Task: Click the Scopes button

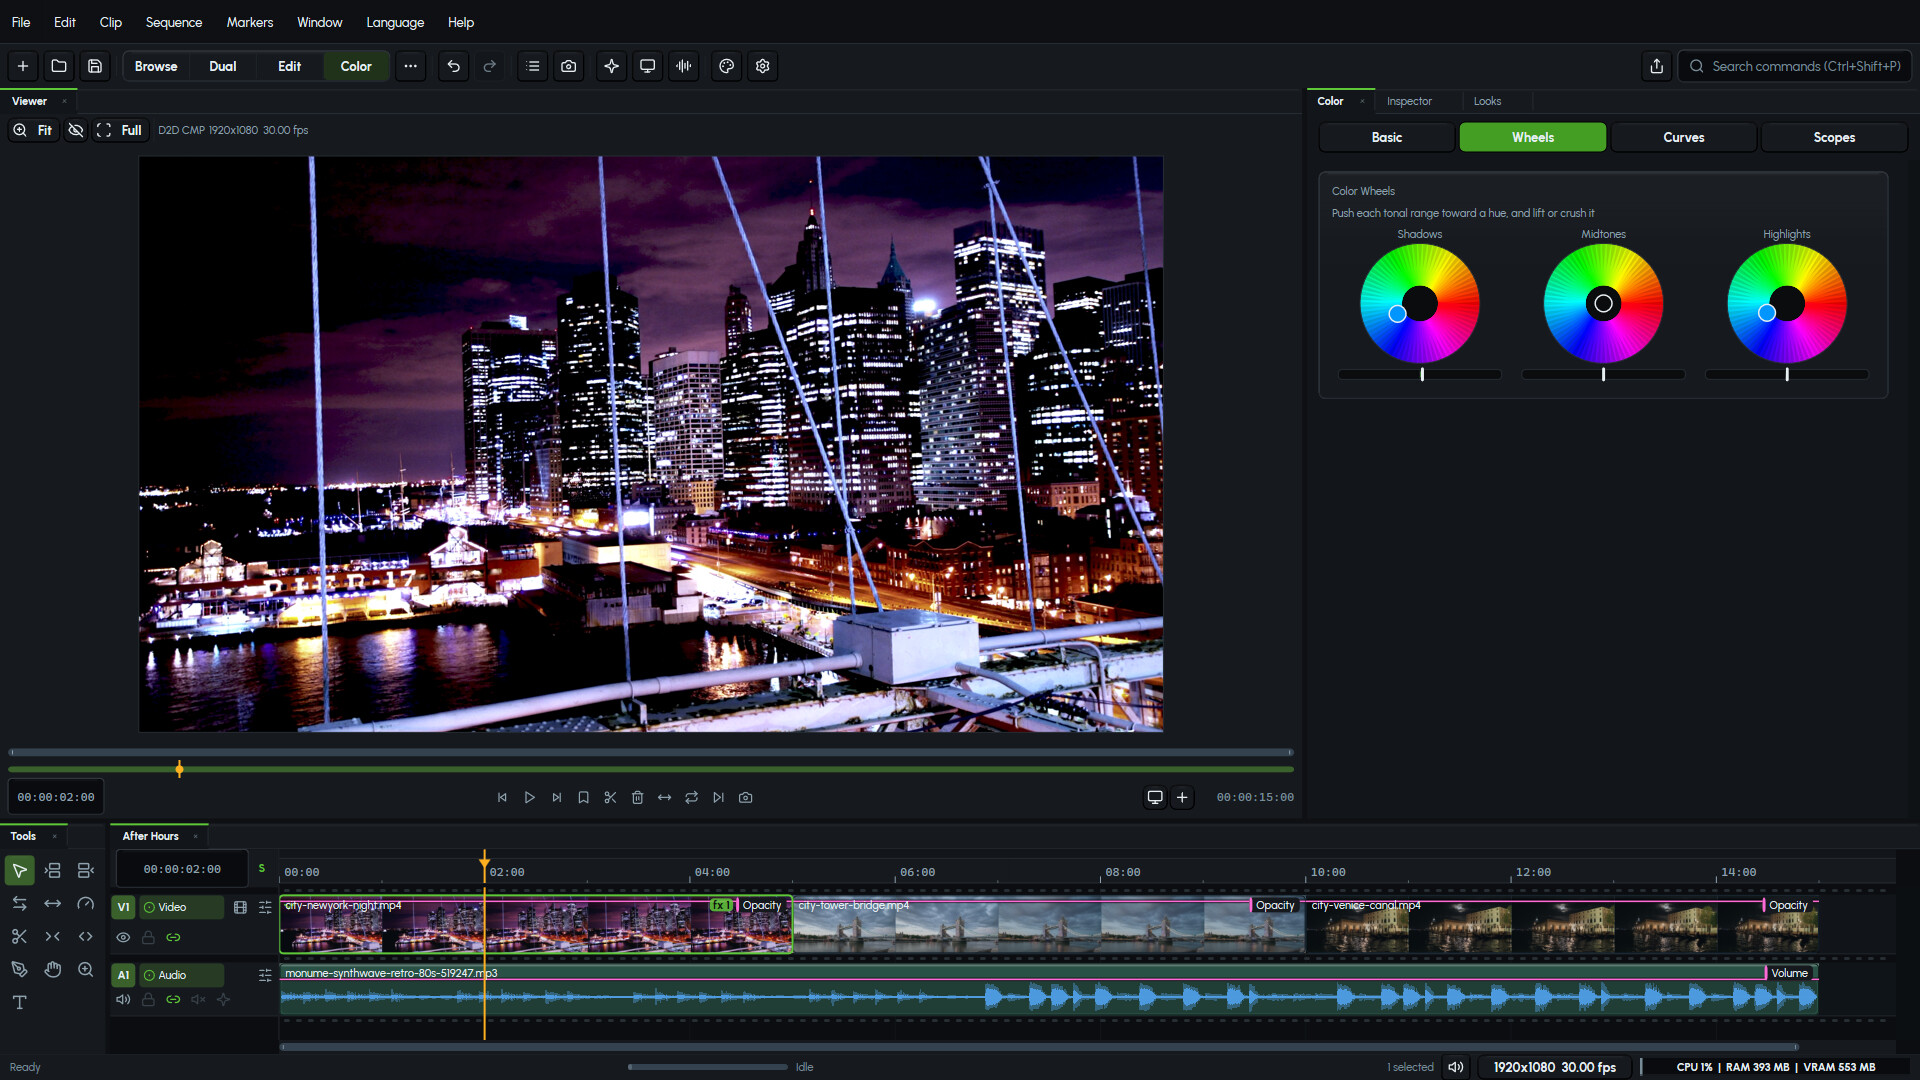Action: (x=1834, y=138)
